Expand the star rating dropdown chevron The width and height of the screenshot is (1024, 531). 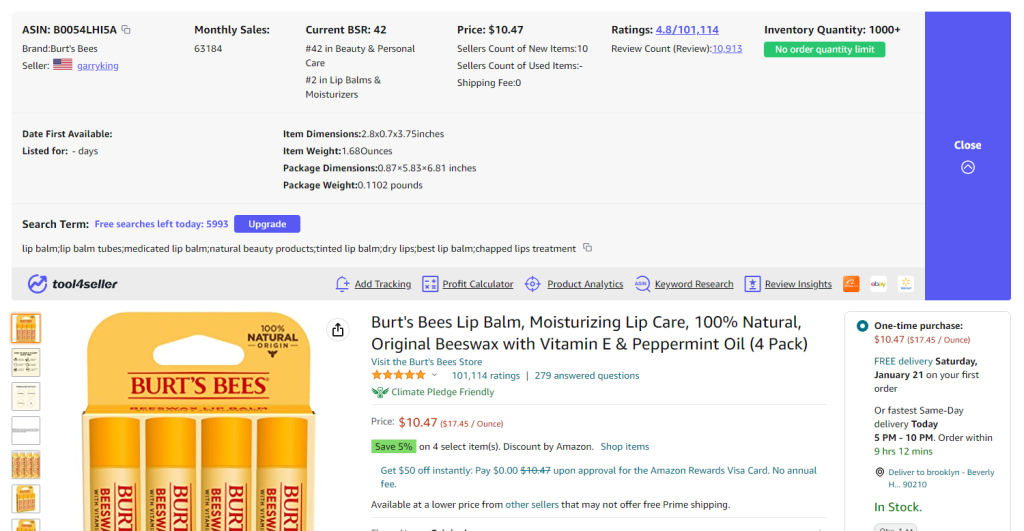tap(434, 375)
